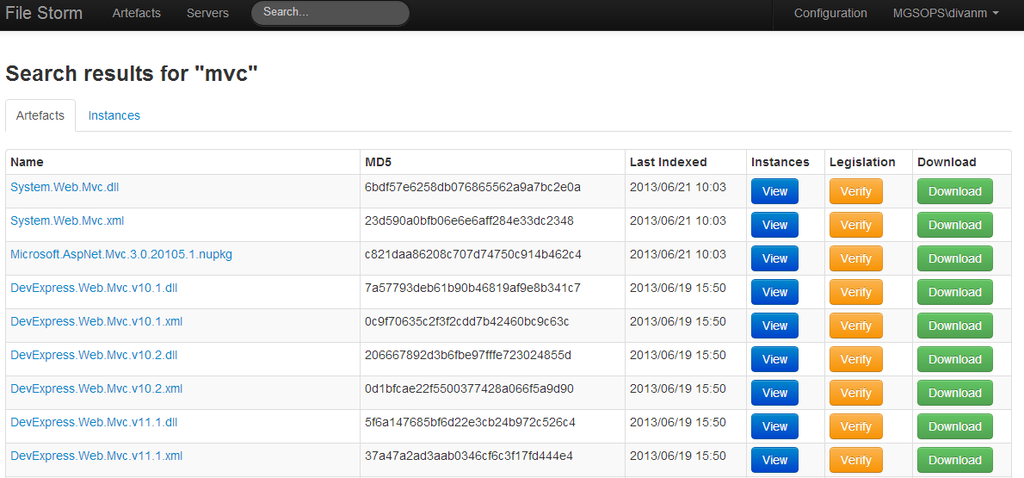Download DevExpress.Web.Mvc.v11.1.dll
Viewport: 1024px width, 478px height.
click(955, 426)
